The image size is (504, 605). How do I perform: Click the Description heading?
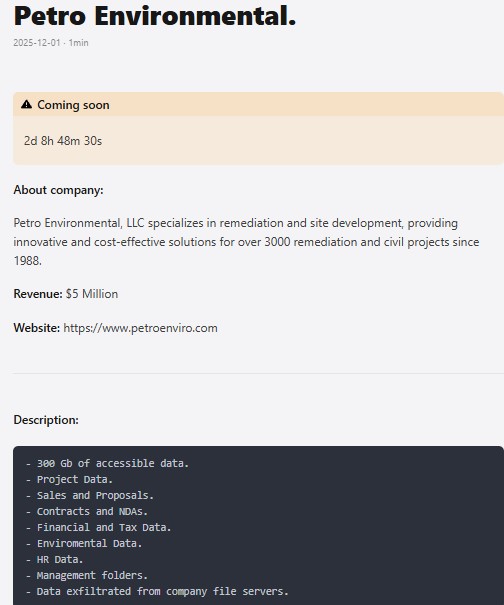46,420
